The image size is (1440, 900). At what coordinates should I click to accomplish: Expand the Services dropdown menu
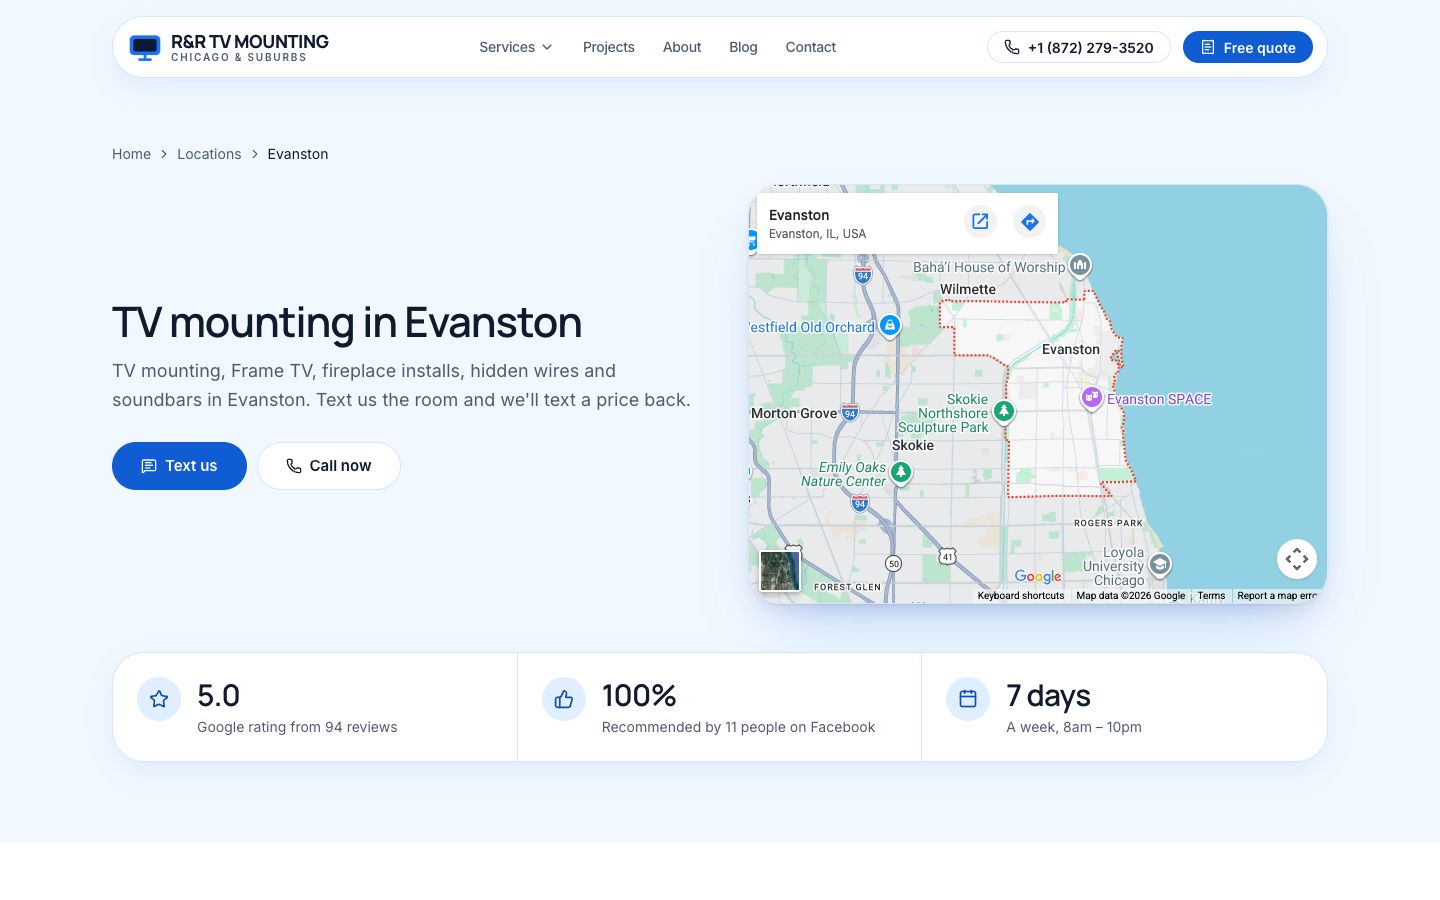(x=516, y=47)
